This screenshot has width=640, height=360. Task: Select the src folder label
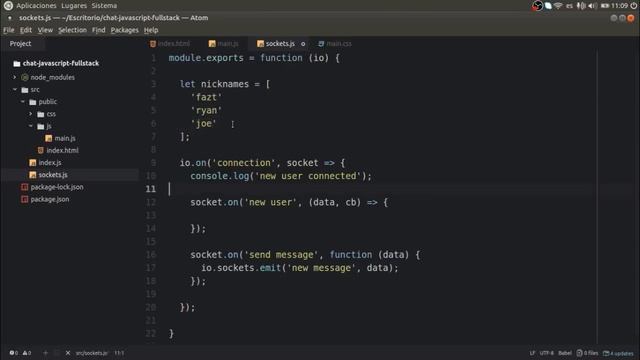coord(35,89)
